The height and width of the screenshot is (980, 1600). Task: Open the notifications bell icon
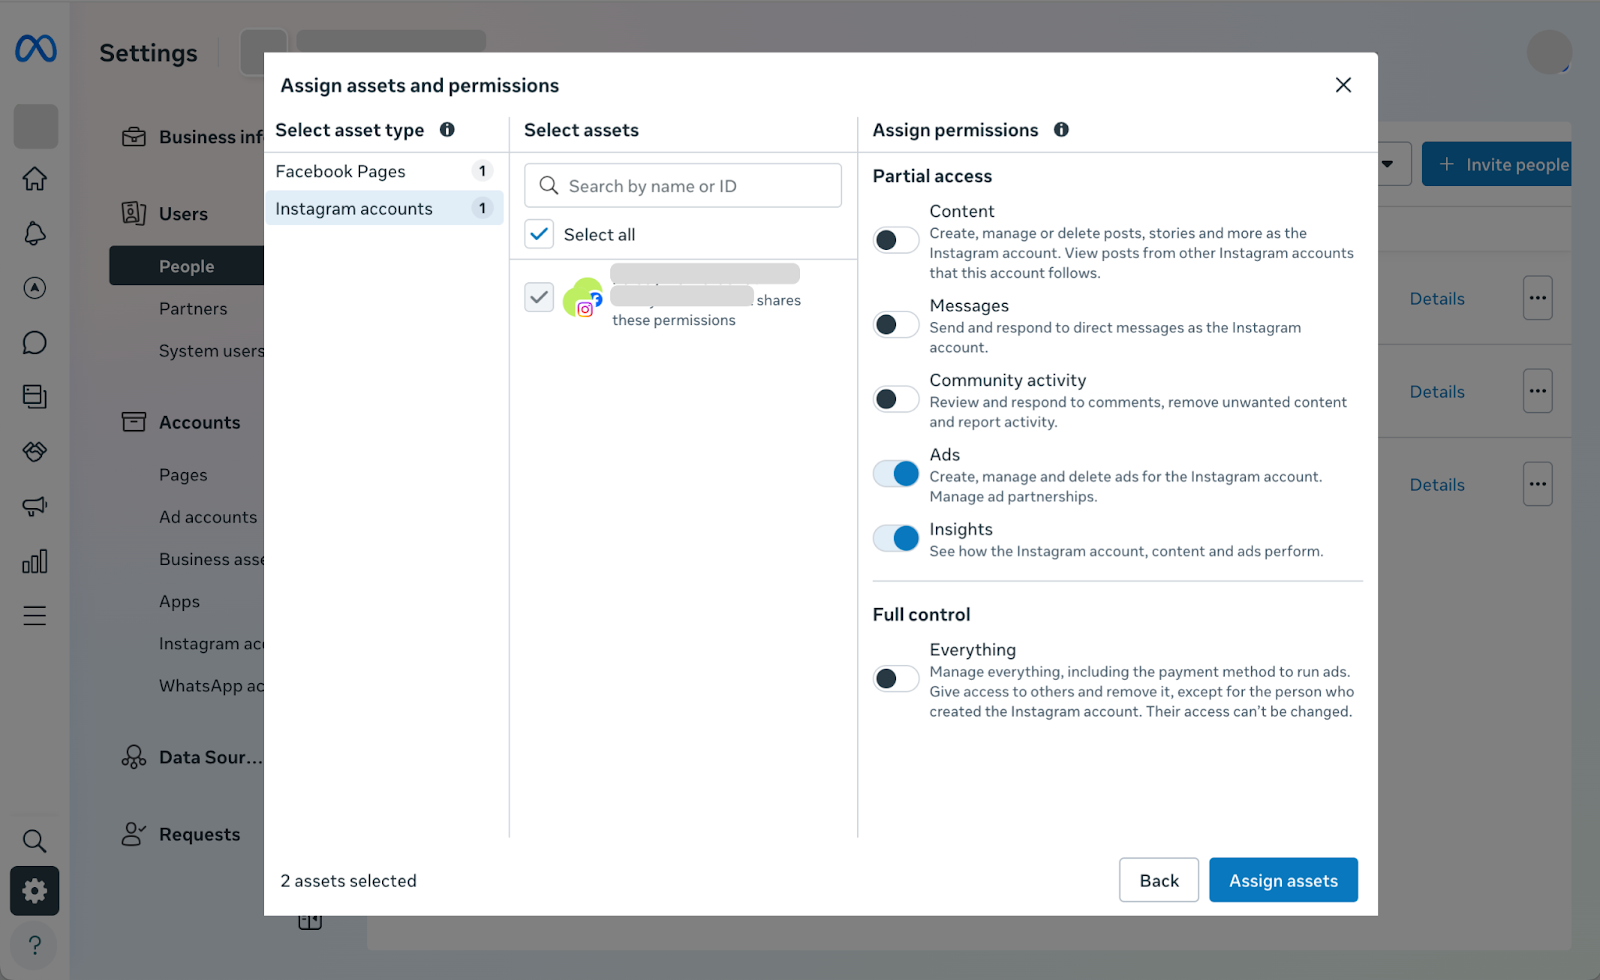pos(35,234)
